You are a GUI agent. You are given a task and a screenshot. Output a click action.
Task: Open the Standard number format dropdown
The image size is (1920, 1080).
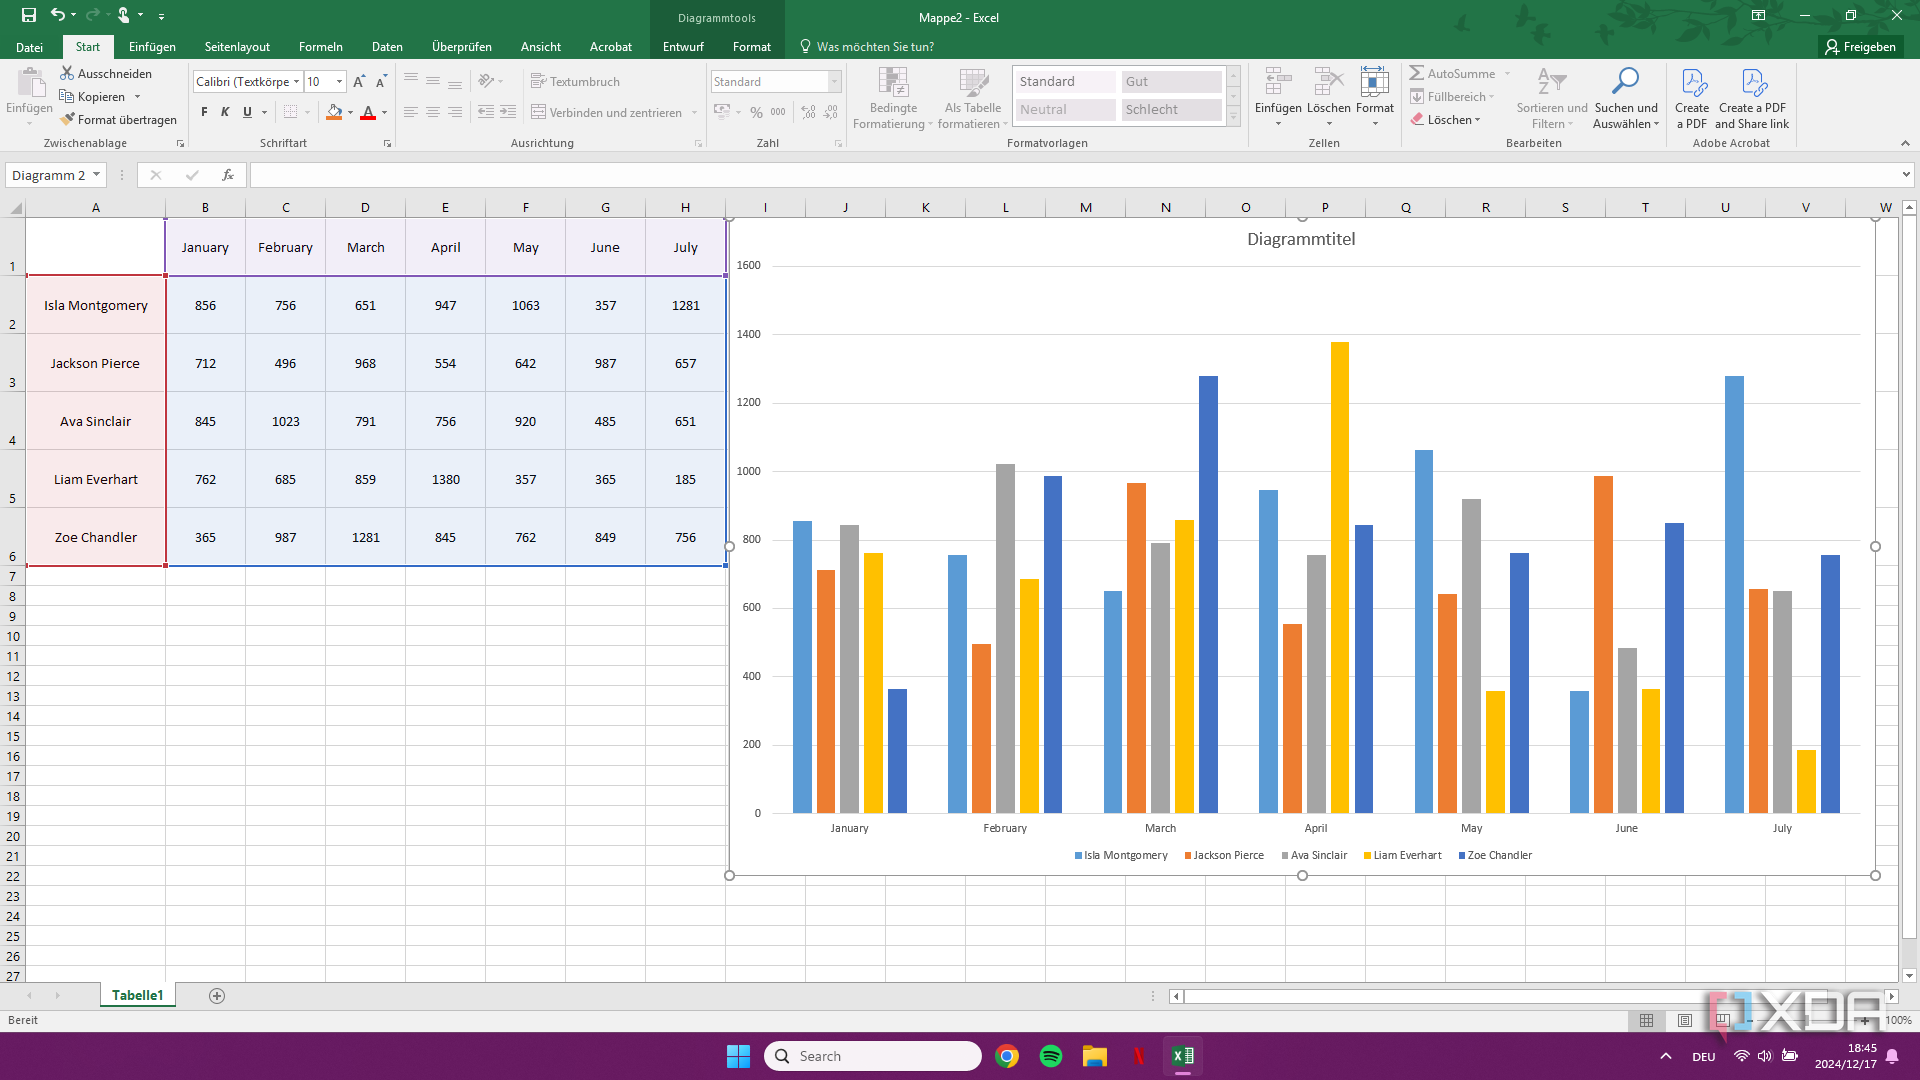coord(834,82)
